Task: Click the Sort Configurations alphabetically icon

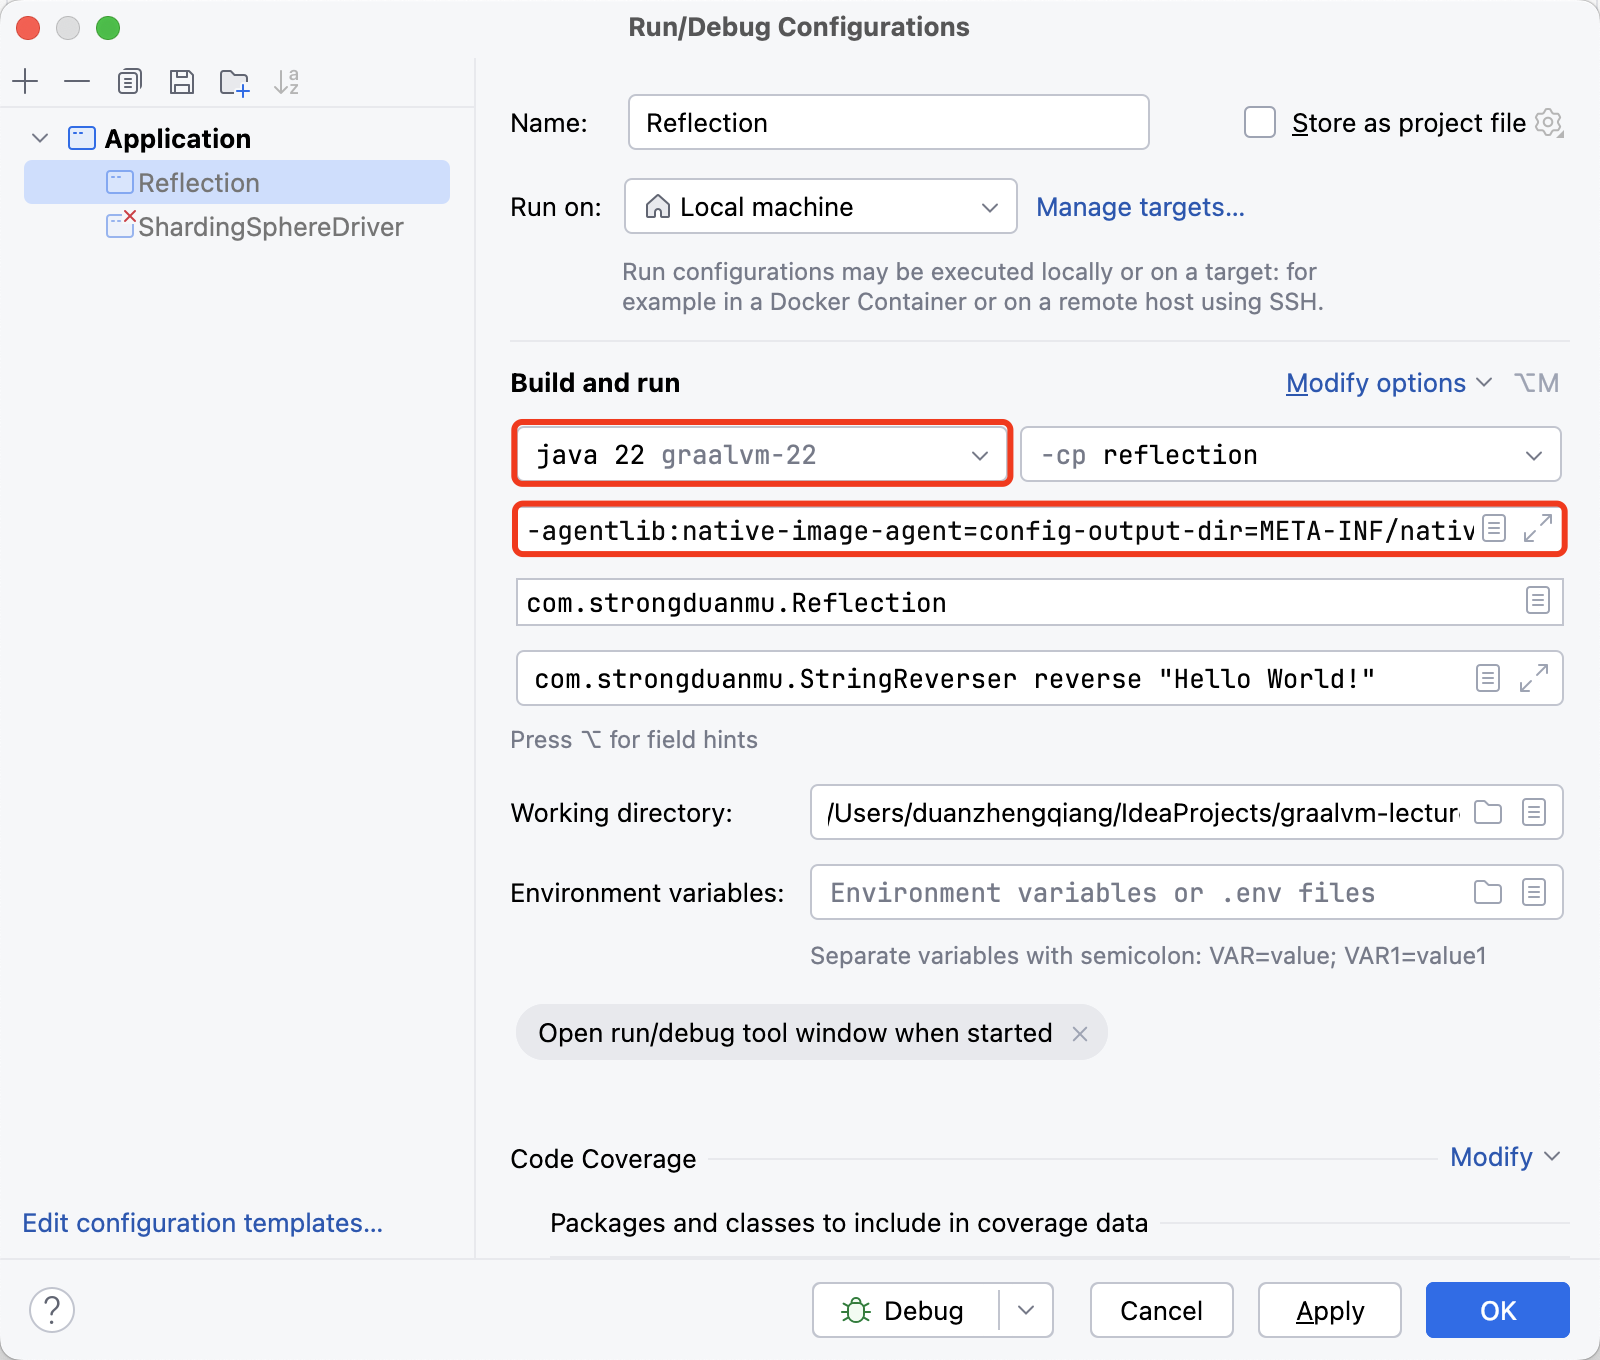Action: 286,82
